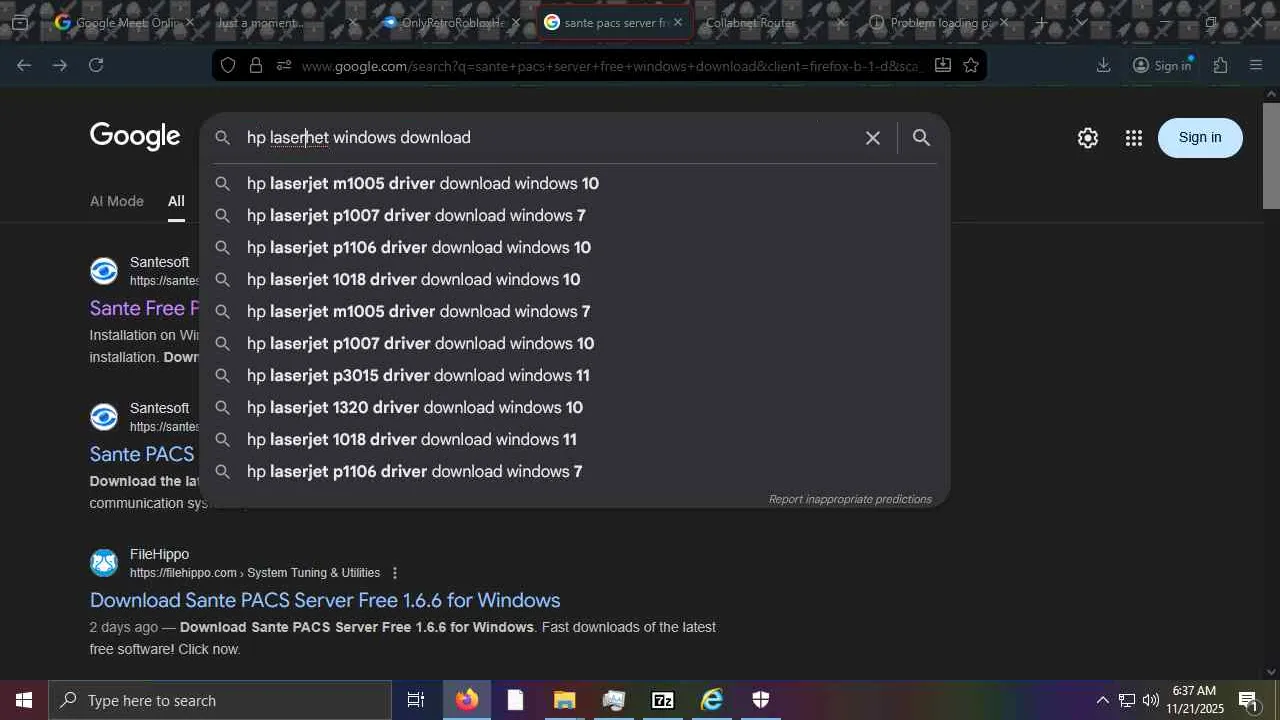Open Download Sante PACS Server Free 1.6.6 result
The image size is (1280, 720).
click(x=325, y=600)
